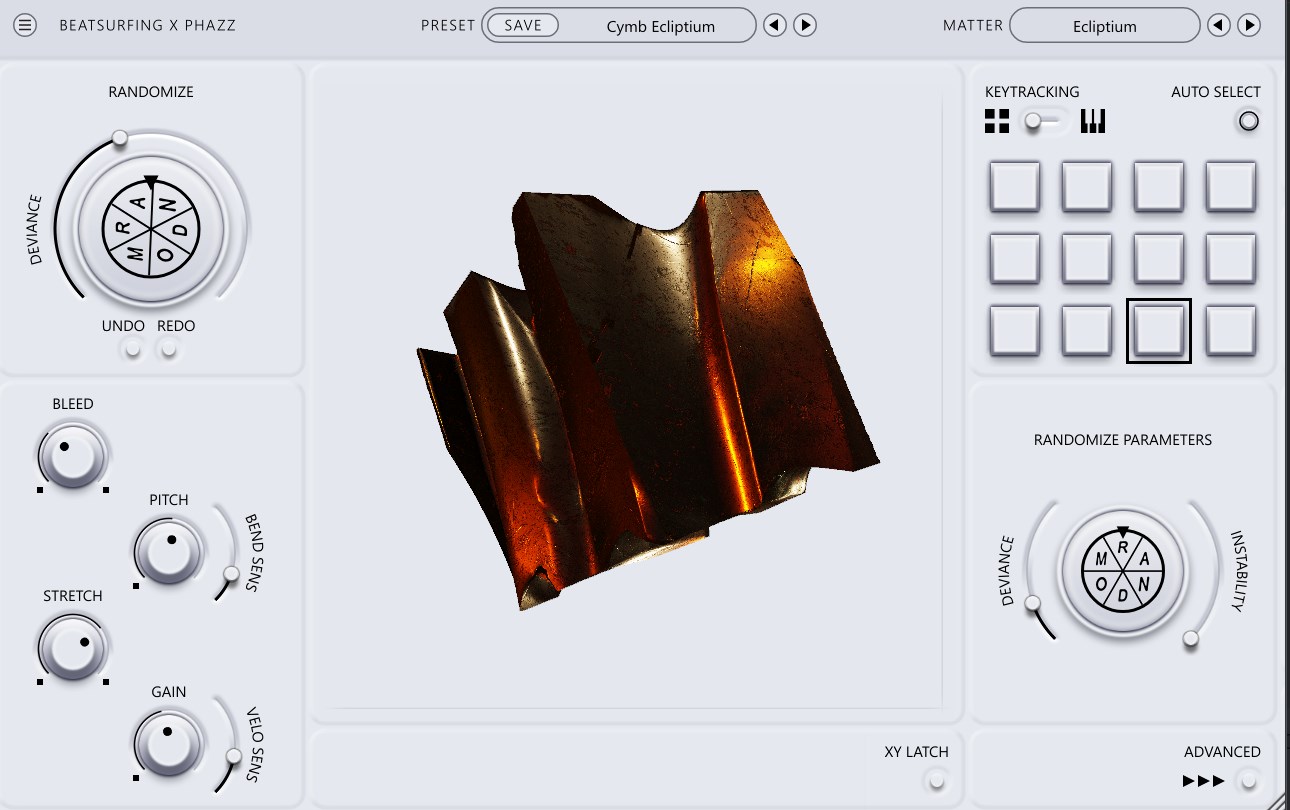The image size is (1290, 810).
Task: Click the large RANDOM wheel in Randomize panel
Action: tap(151, 229)
